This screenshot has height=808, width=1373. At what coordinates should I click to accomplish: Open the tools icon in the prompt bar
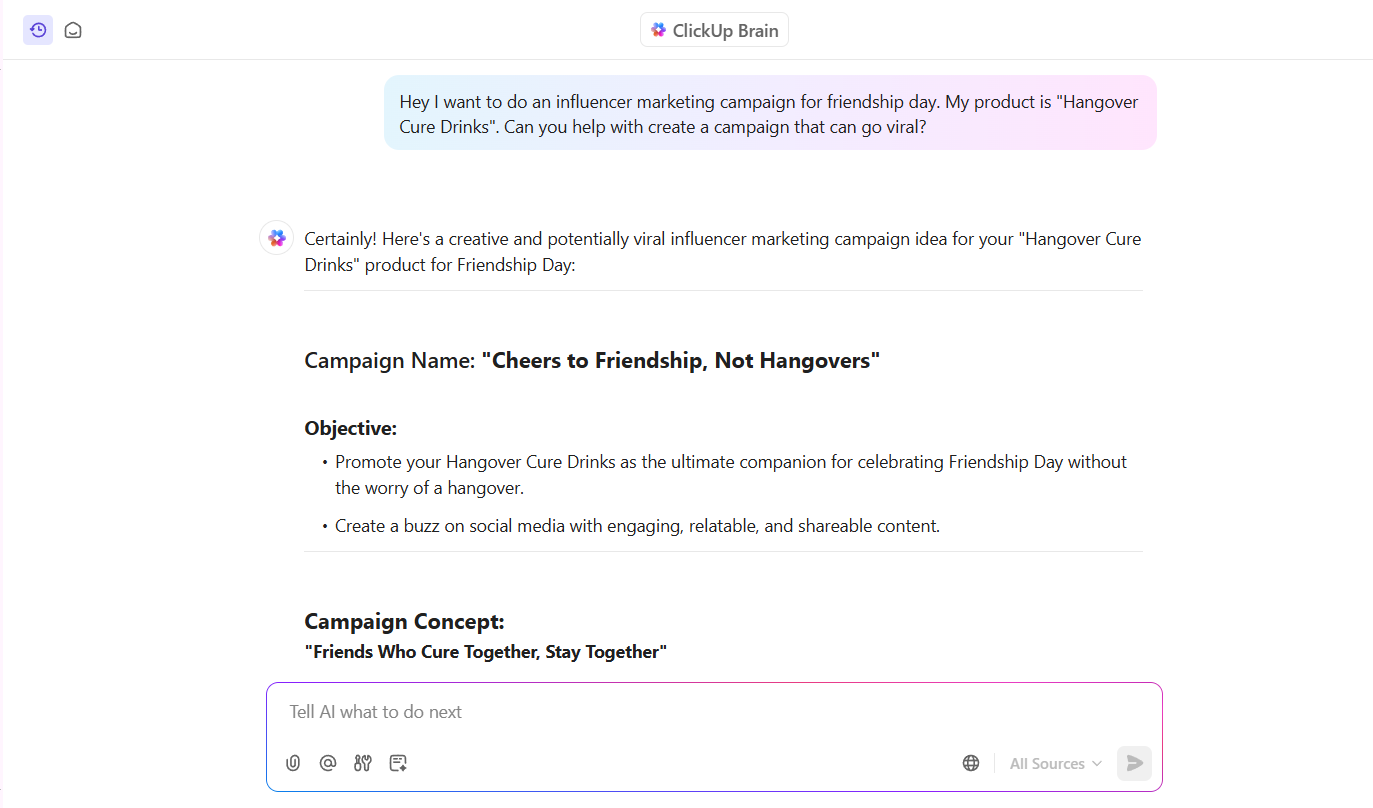point(363,763)
